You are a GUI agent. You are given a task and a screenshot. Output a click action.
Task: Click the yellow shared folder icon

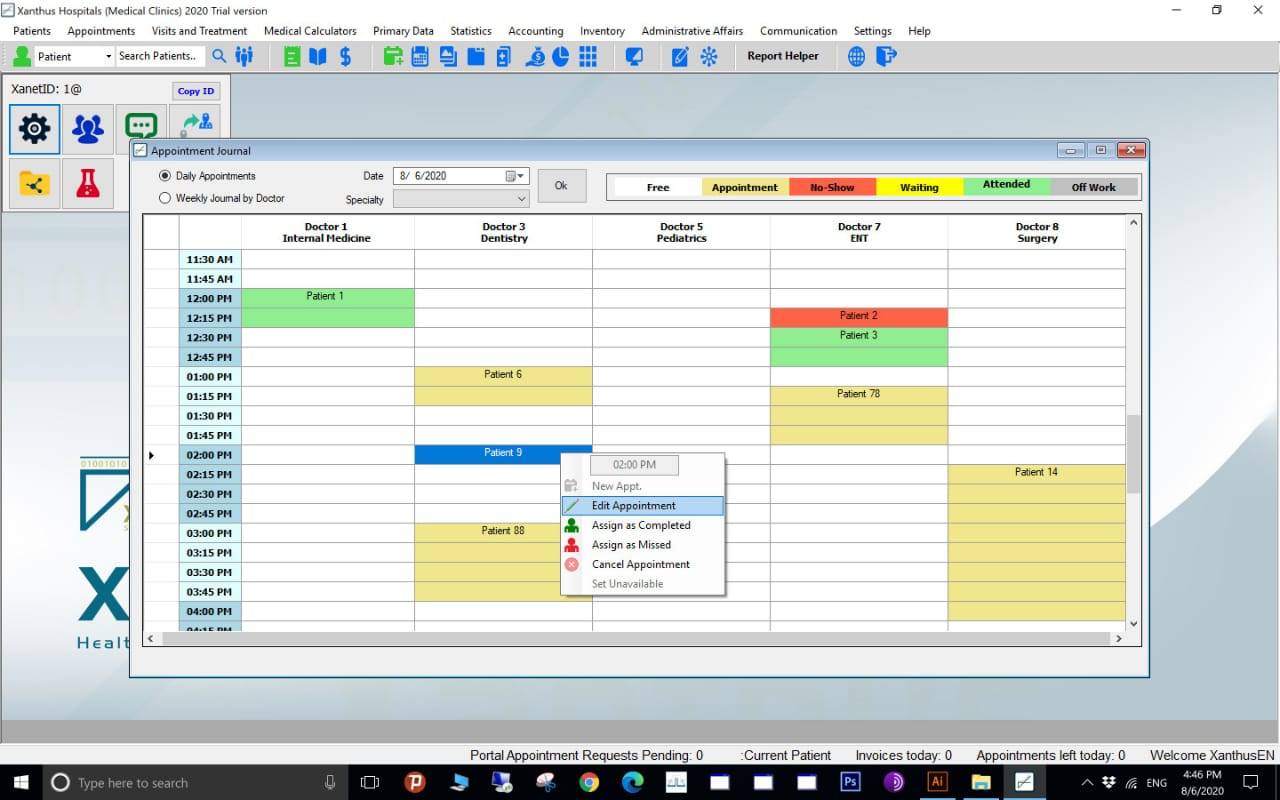tap(34, 183)
